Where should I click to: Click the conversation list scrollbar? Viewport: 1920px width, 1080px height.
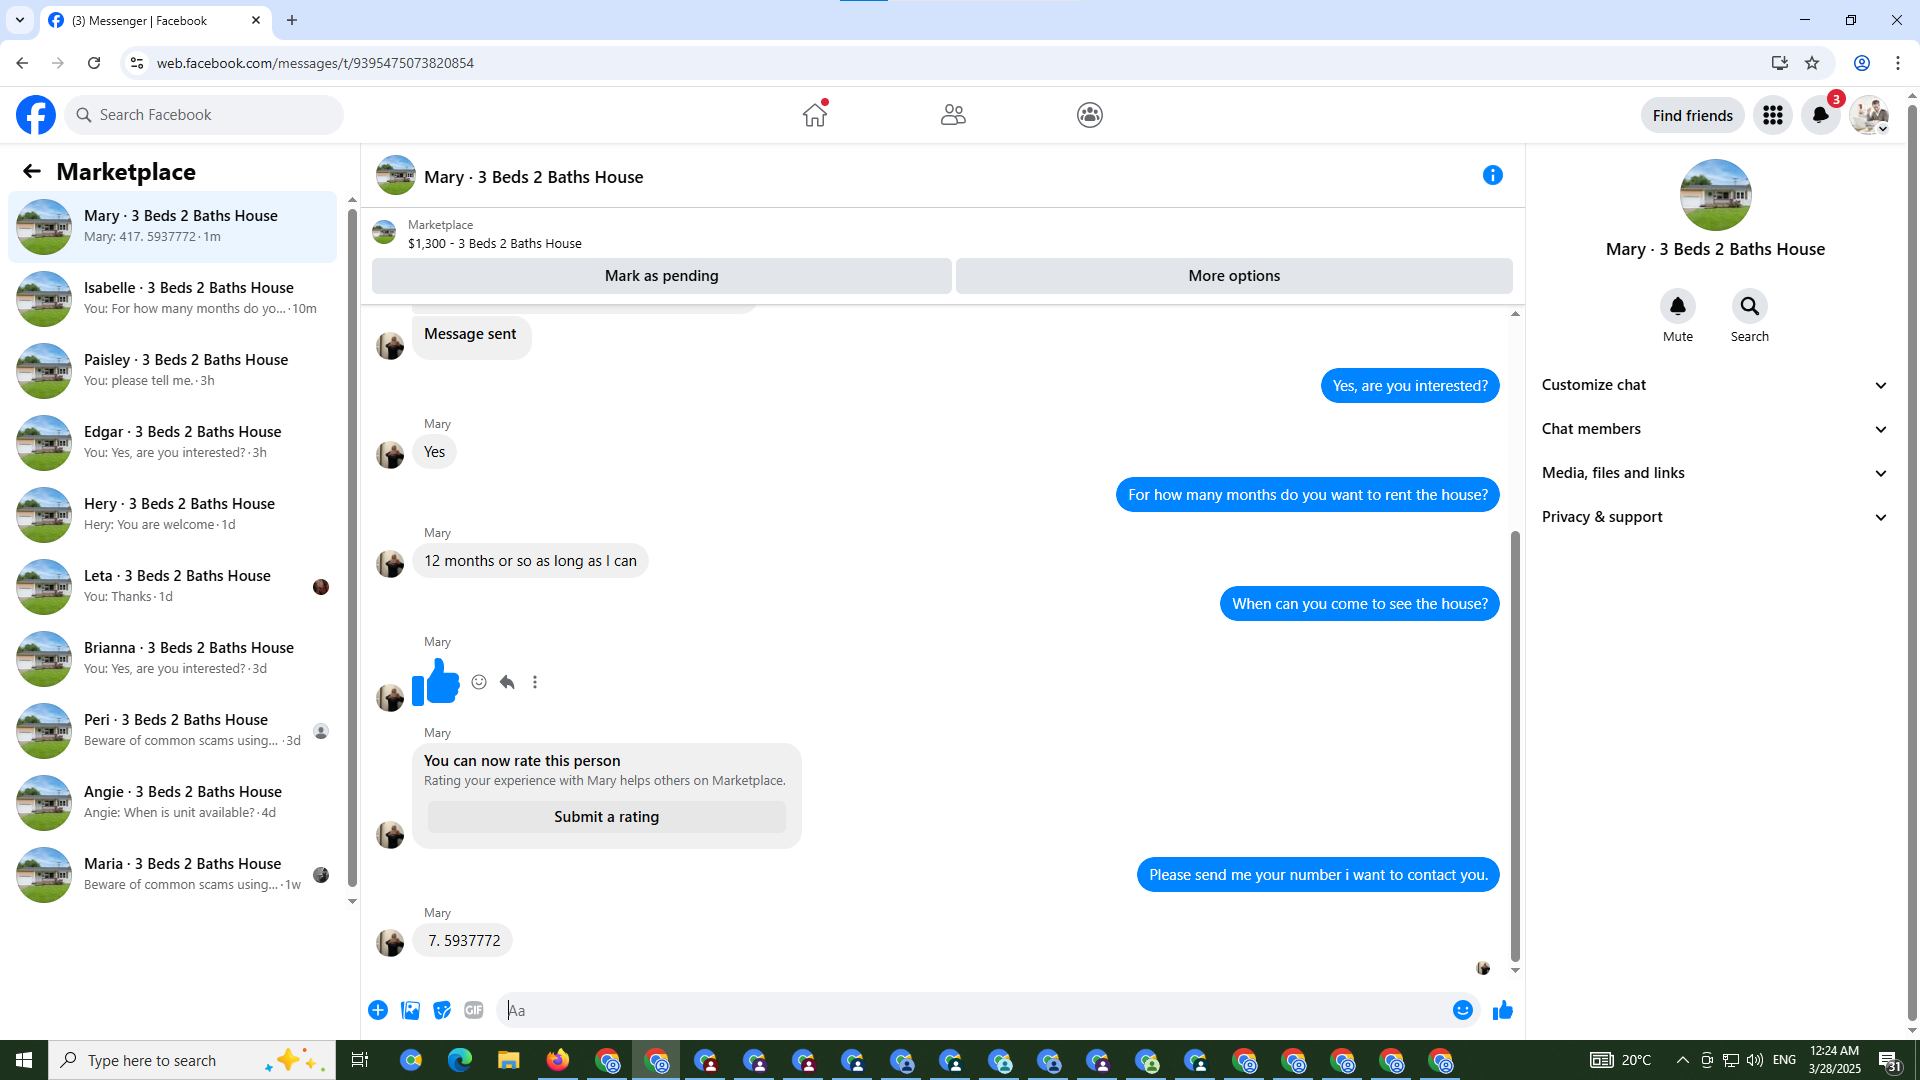point(352,548)
